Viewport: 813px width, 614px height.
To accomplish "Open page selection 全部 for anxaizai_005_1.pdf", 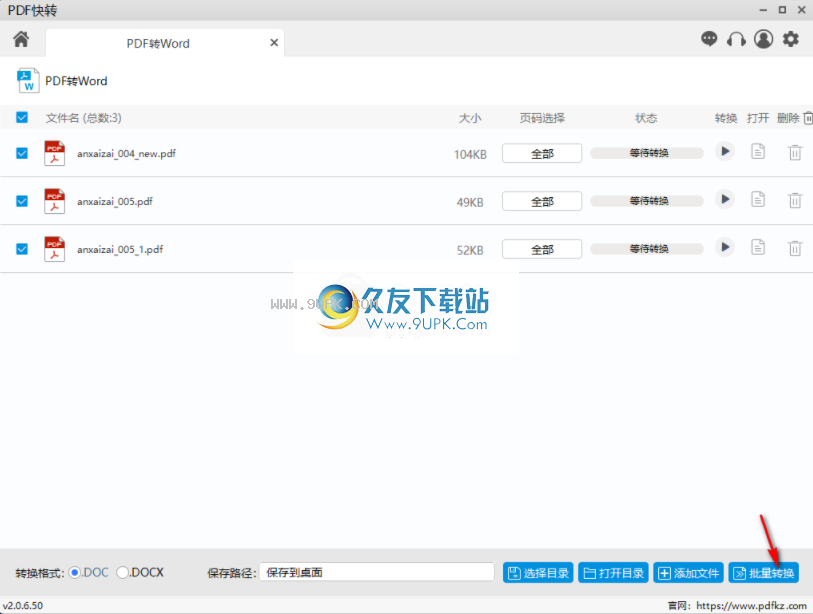I will 542,249.
